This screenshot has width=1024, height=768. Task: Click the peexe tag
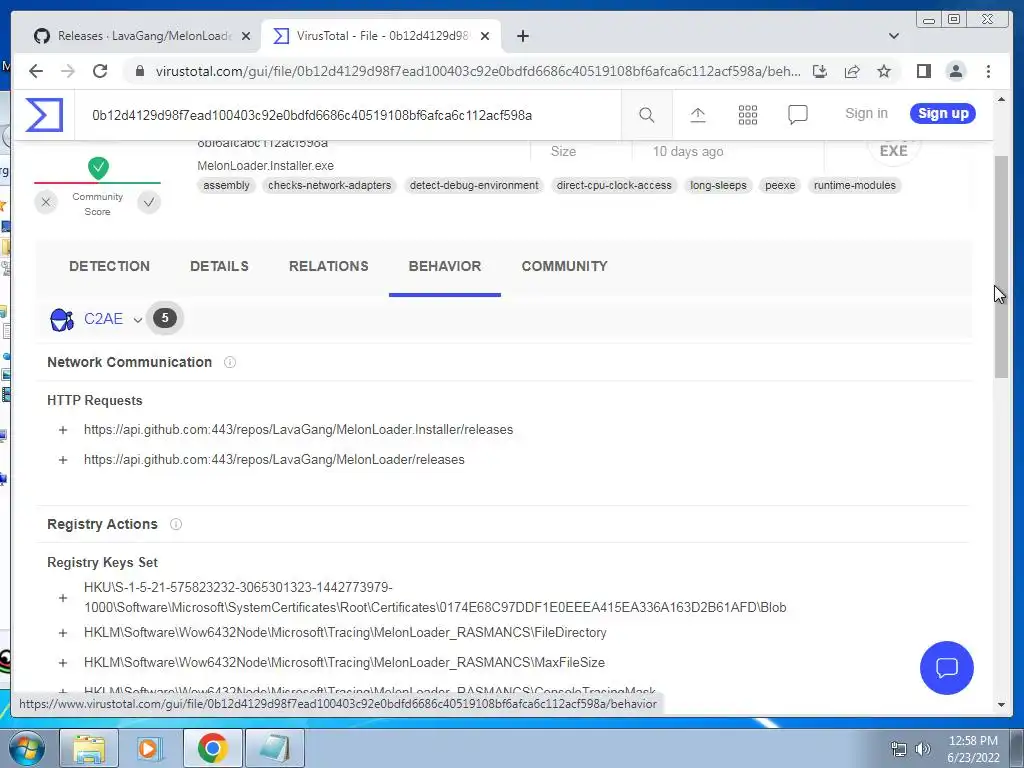(780, 185)
